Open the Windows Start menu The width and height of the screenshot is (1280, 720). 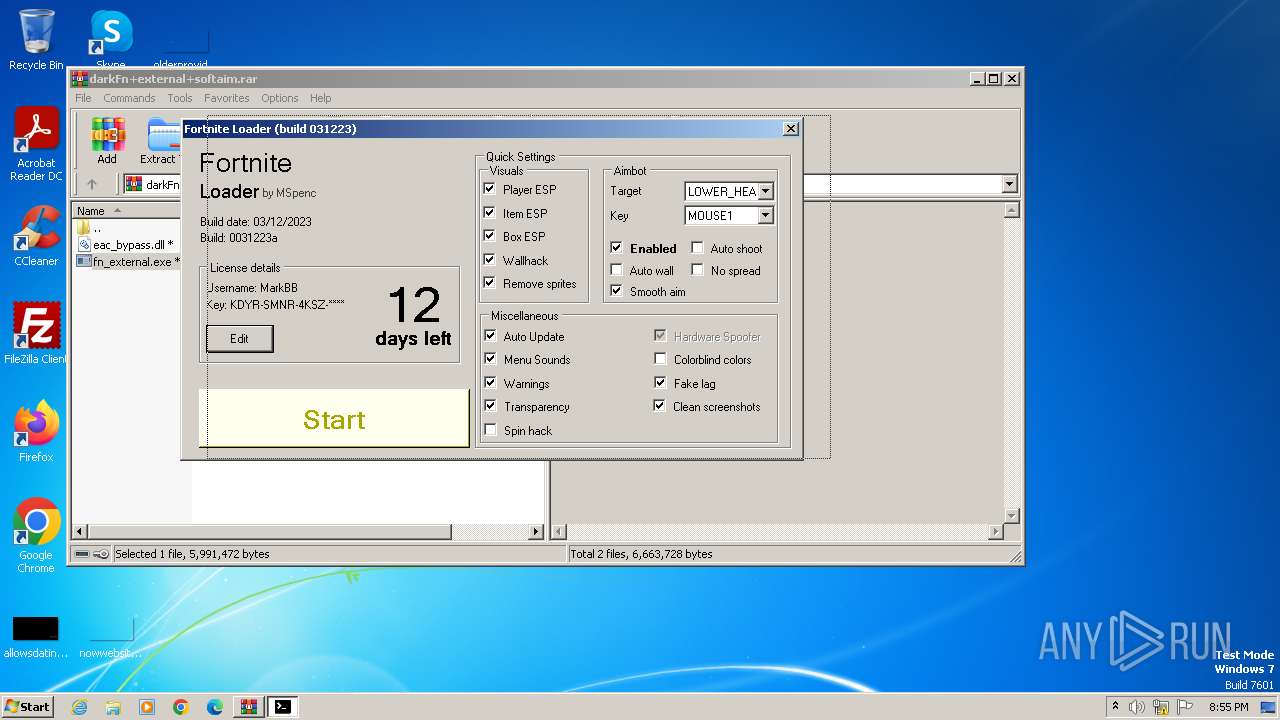(27, 707)
